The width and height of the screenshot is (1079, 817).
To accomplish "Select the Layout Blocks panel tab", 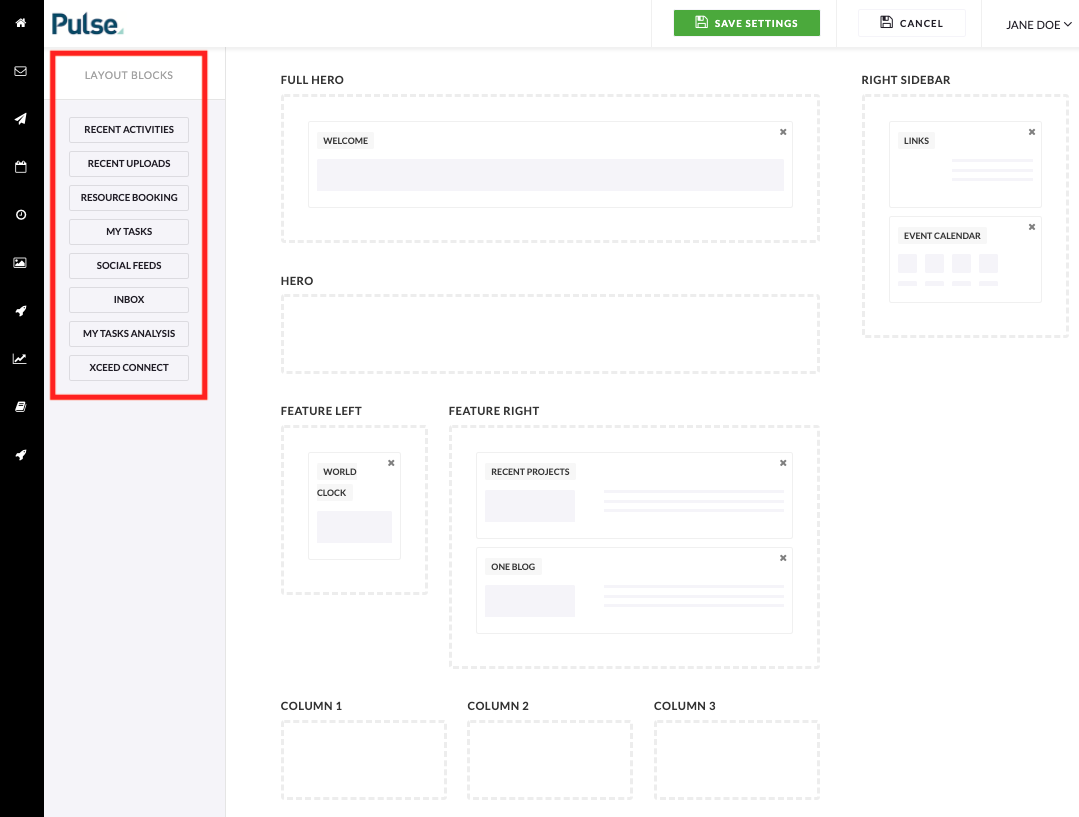I will [129, 76].
